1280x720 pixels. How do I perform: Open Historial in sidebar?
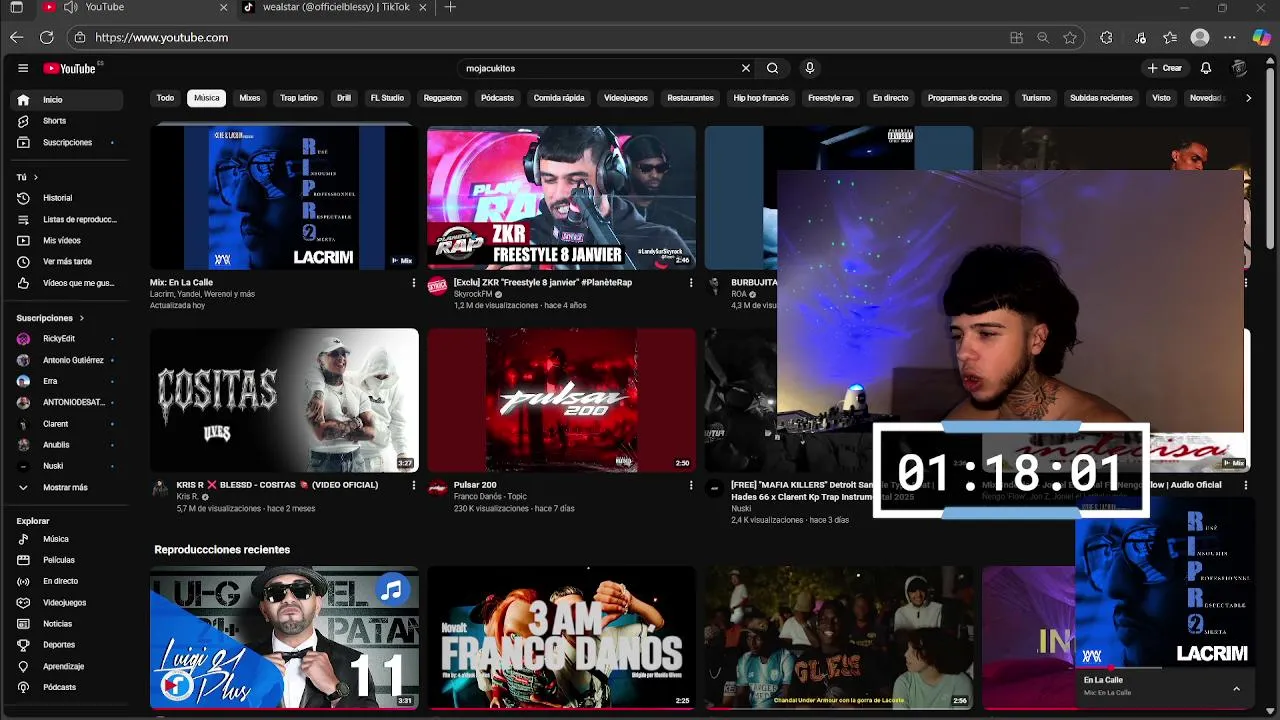tap(67, 198)
